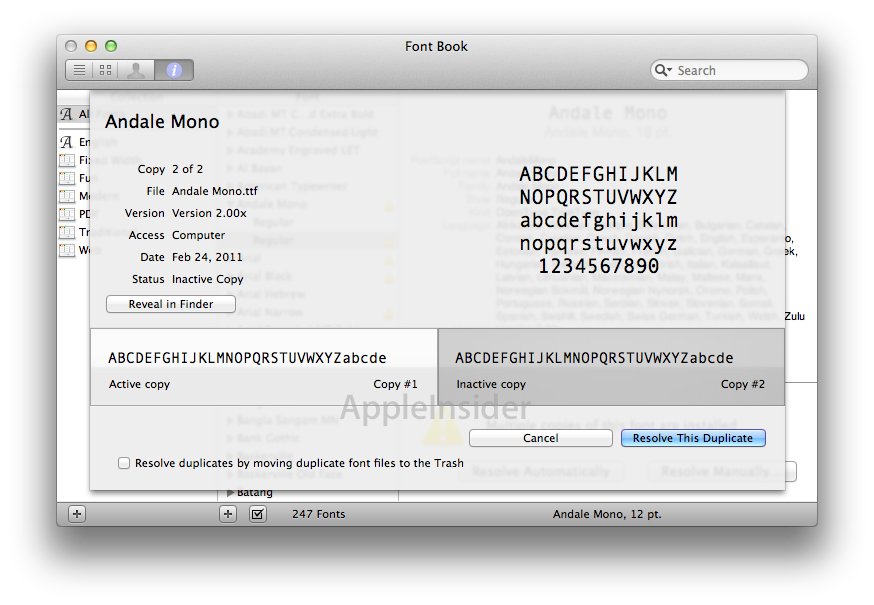Toggle the blue font info icon
The width and height of the screenshot is (874, 605).
[174, 70]
